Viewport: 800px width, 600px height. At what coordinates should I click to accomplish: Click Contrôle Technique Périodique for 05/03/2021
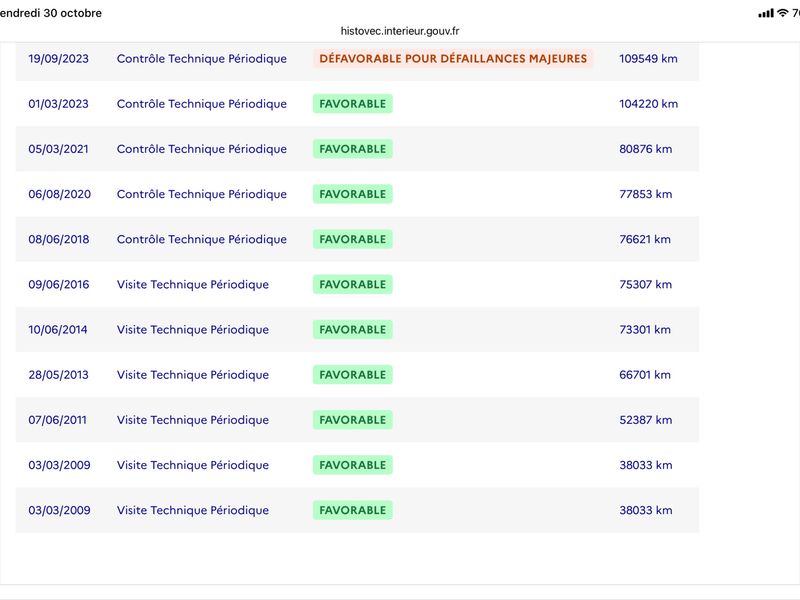pos(202,149)
